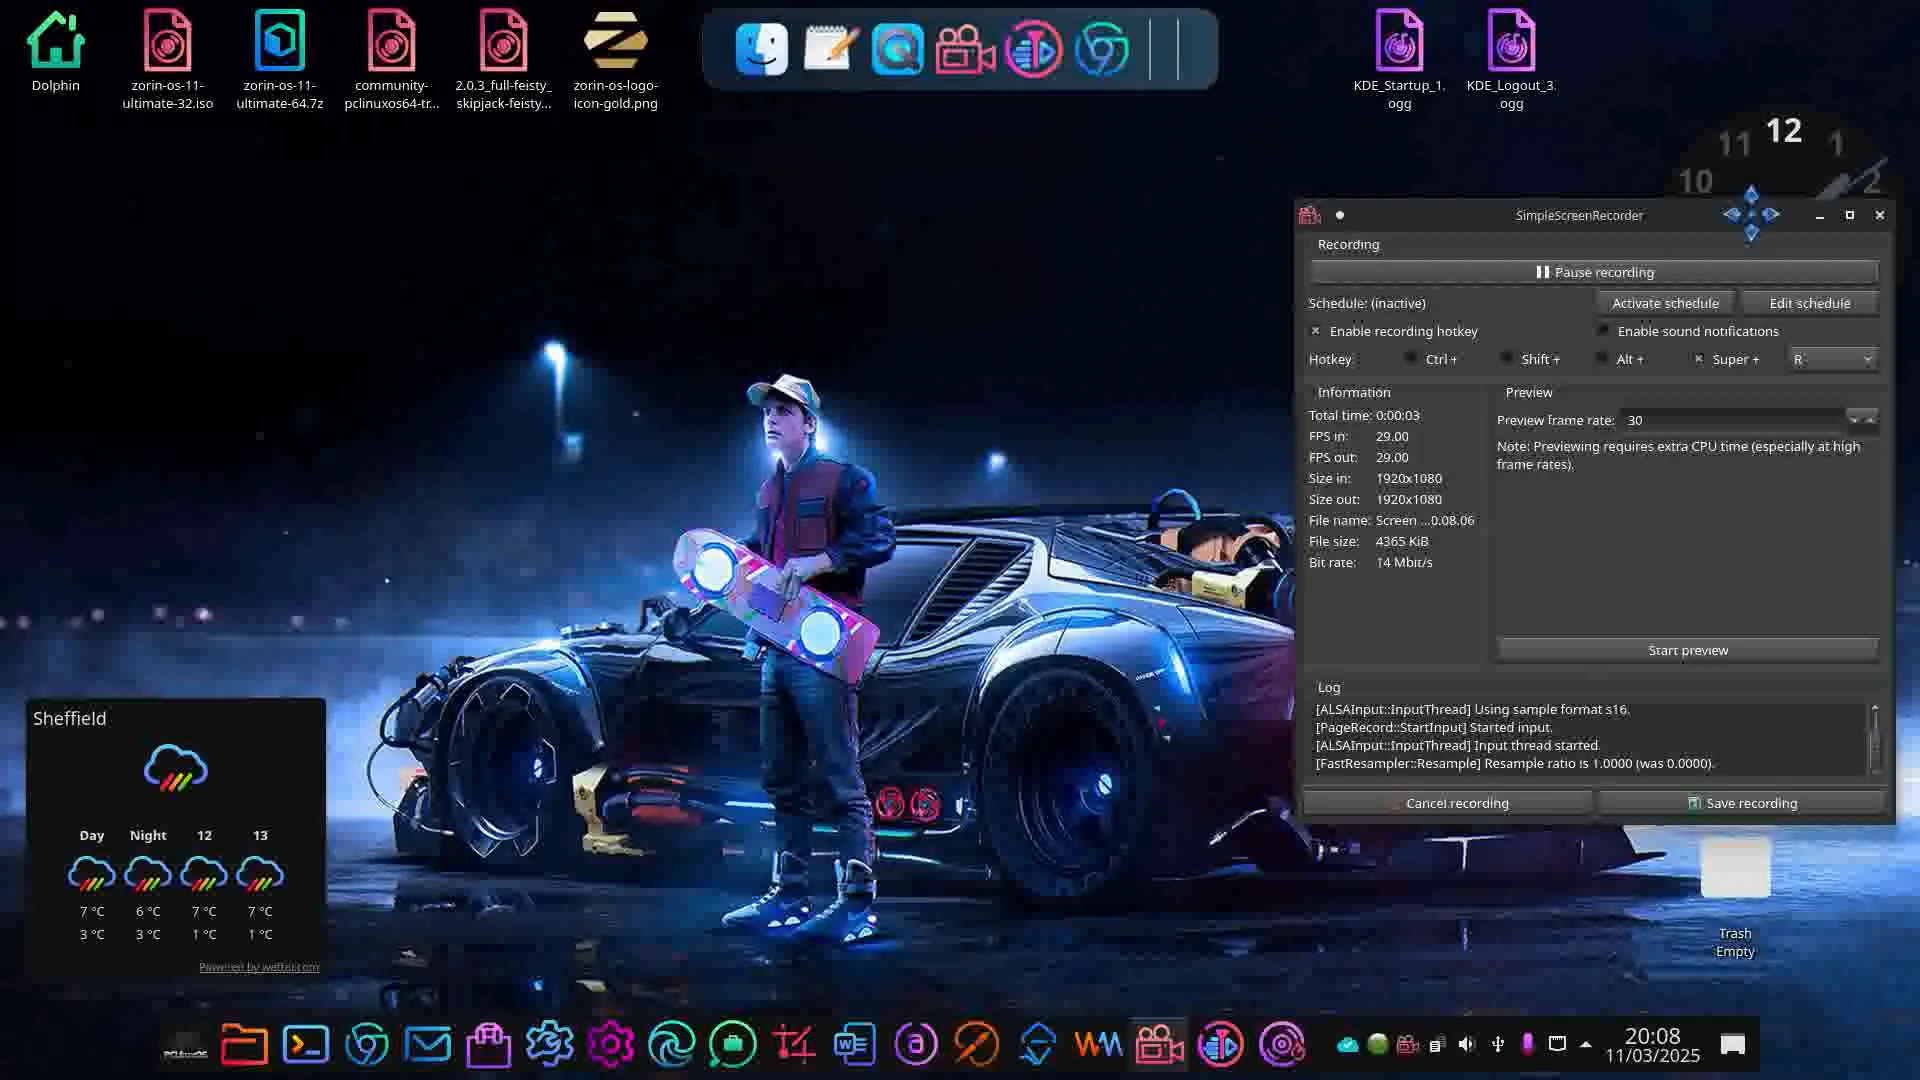This screenshot has height=1080, width=1920.
Task: Launch Microsoft Edge from the taskbar
Action: (x=672, y=1045)
